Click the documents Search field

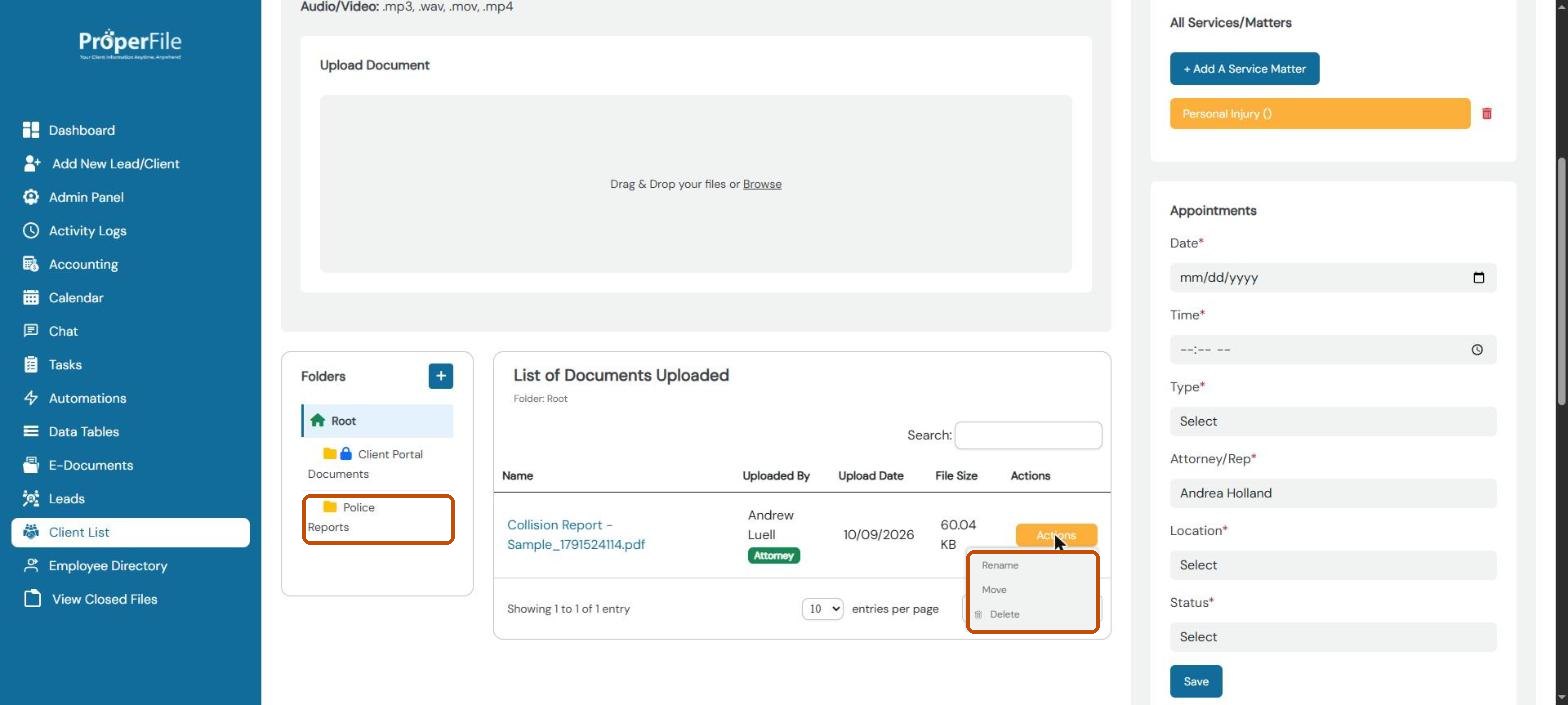click(1028, 435)
